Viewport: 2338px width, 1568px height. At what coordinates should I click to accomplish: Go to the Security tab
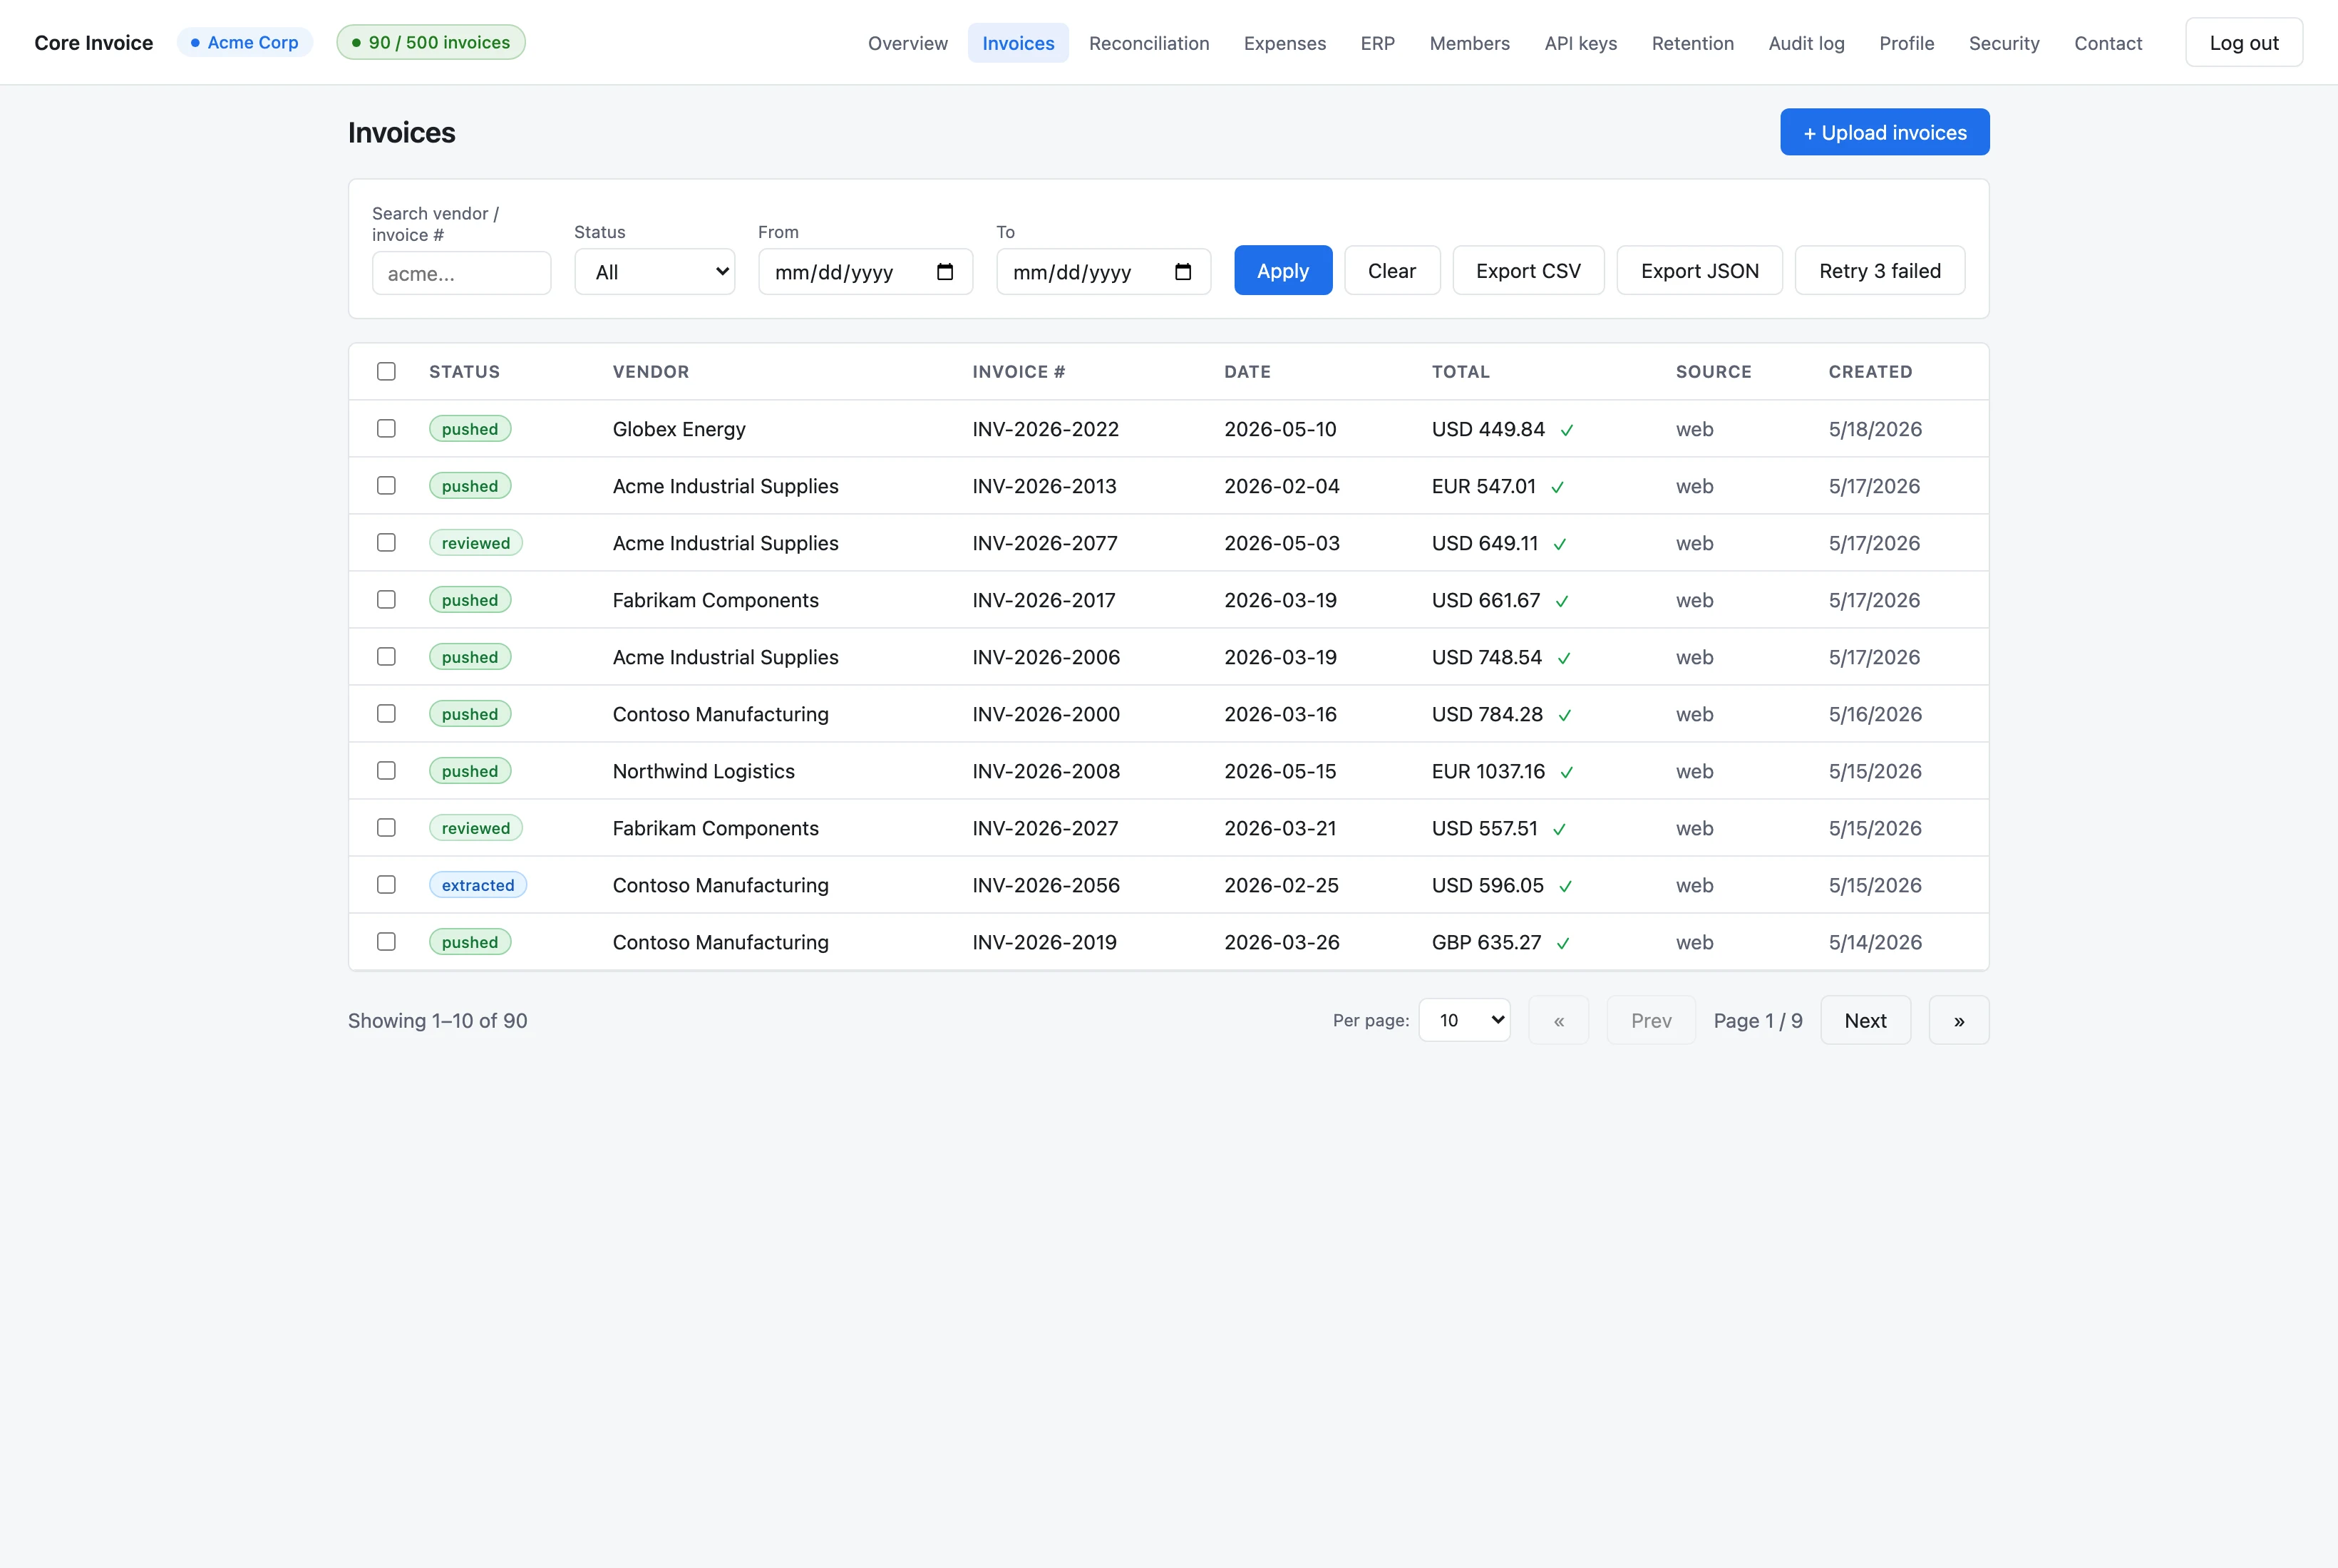coord(2003,43)
